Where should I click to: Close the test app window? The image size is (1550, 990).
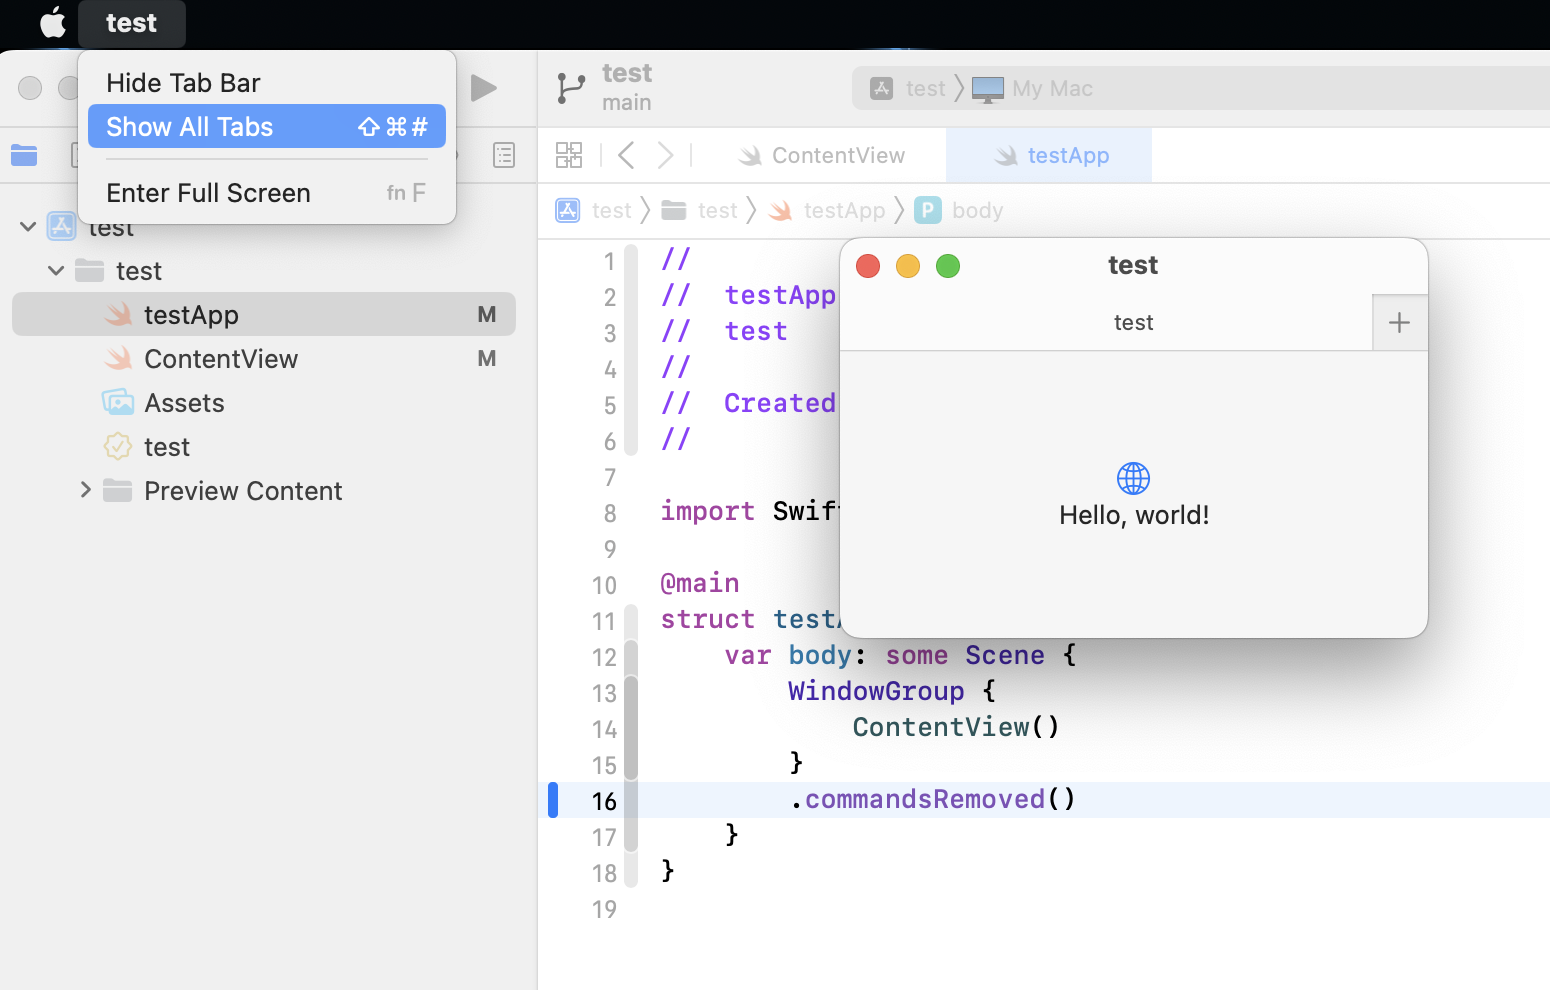click(x=868, y=266)
